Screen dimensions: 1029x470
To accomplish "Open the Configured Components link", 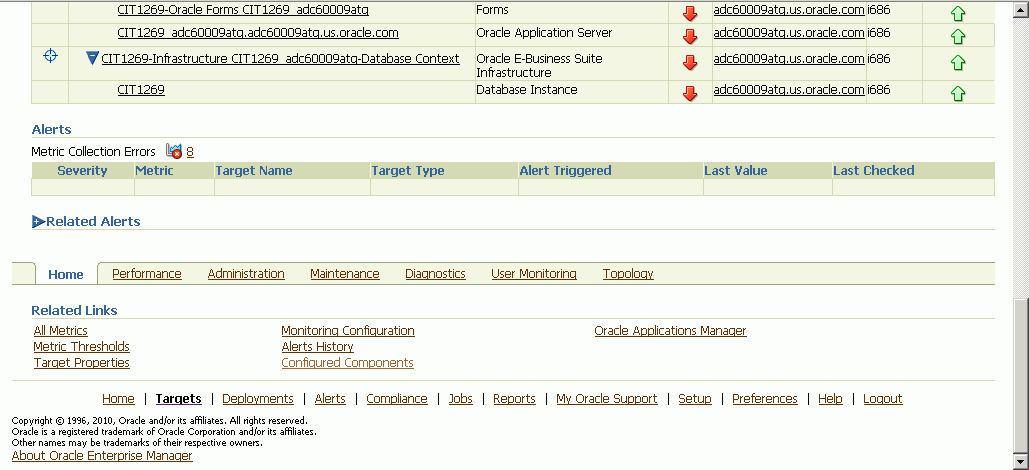I will 347,362.
